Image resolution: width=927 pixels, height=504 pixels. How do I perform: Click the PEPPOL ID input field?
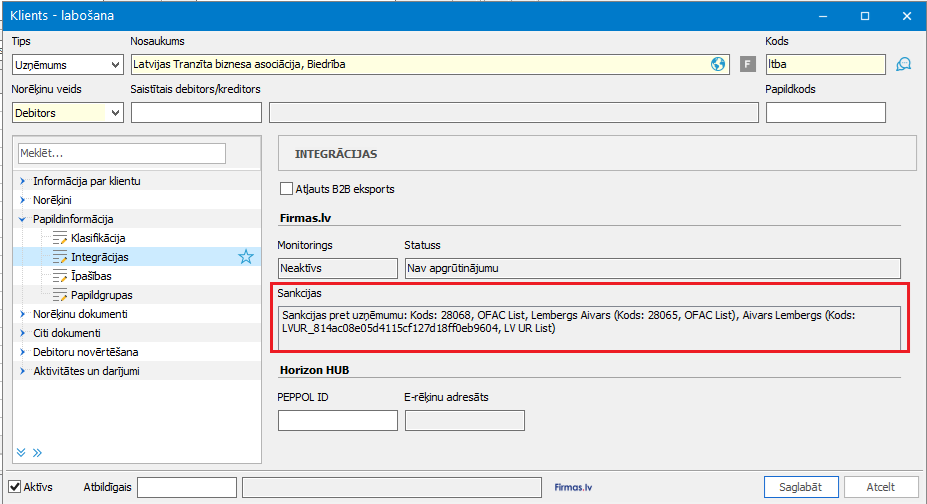pyautogui.click(x=338, y=420)
